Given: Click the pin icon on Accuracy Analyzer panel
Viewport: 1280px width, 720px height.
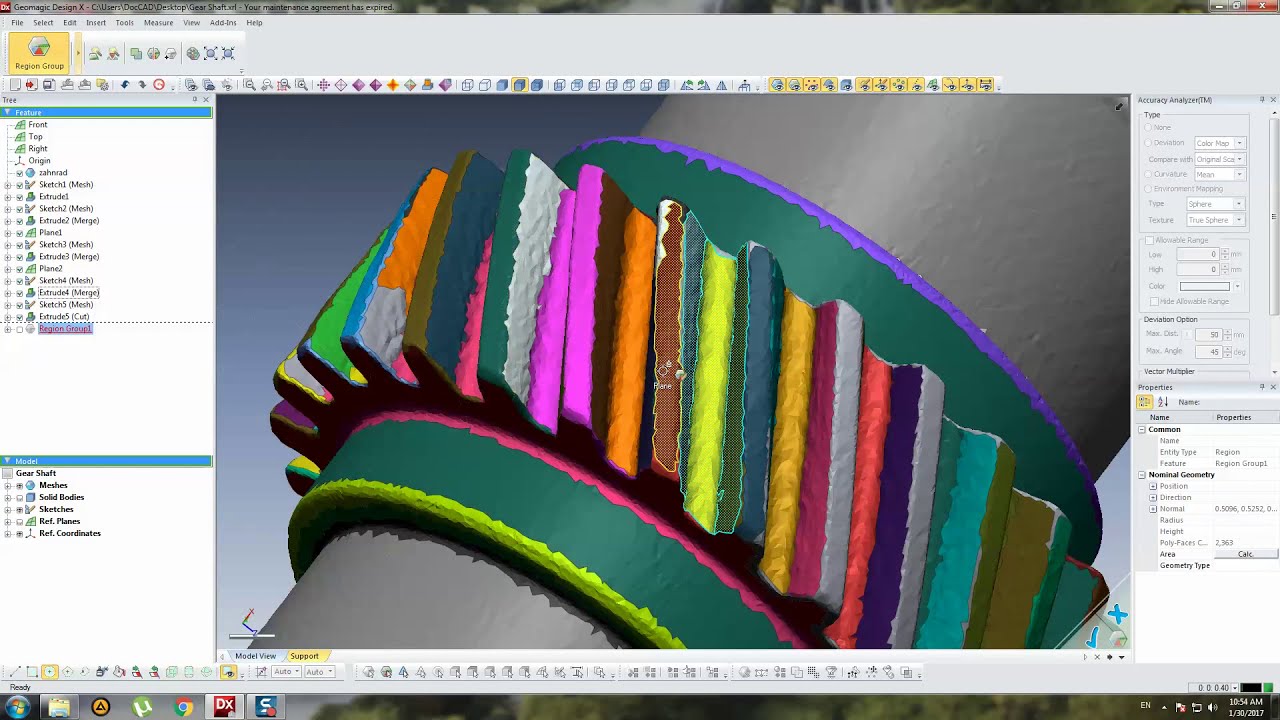Looking at the screenshot, I should pos(1262,100).
